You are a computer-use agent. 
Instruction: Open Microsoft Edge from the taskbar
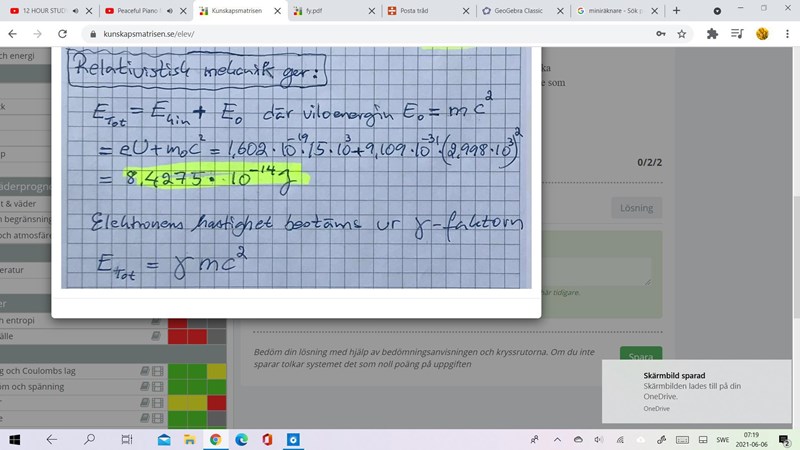[x=241, y=439]
